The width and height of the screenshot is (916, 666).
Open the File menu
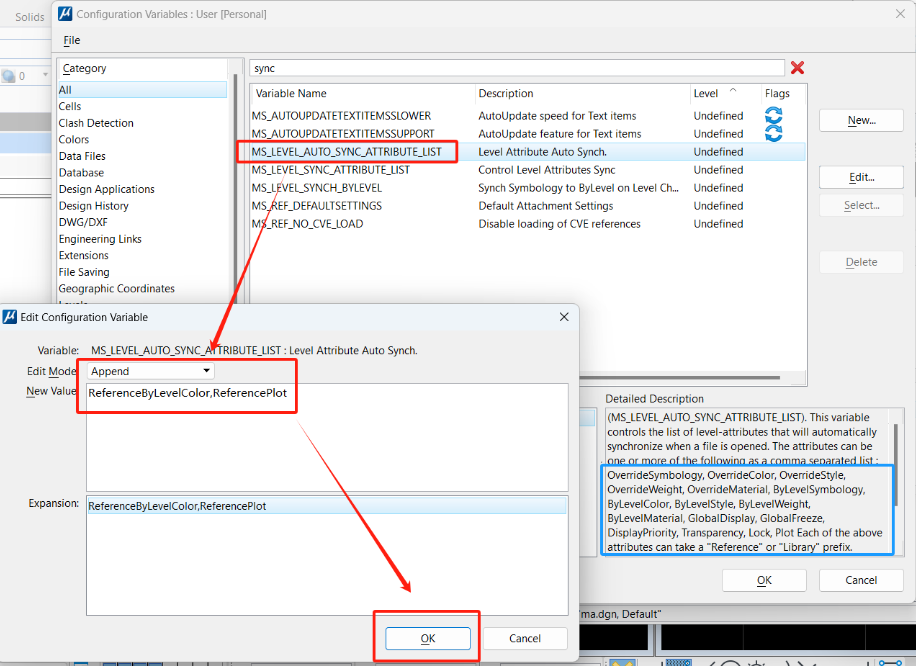[72, 40]
